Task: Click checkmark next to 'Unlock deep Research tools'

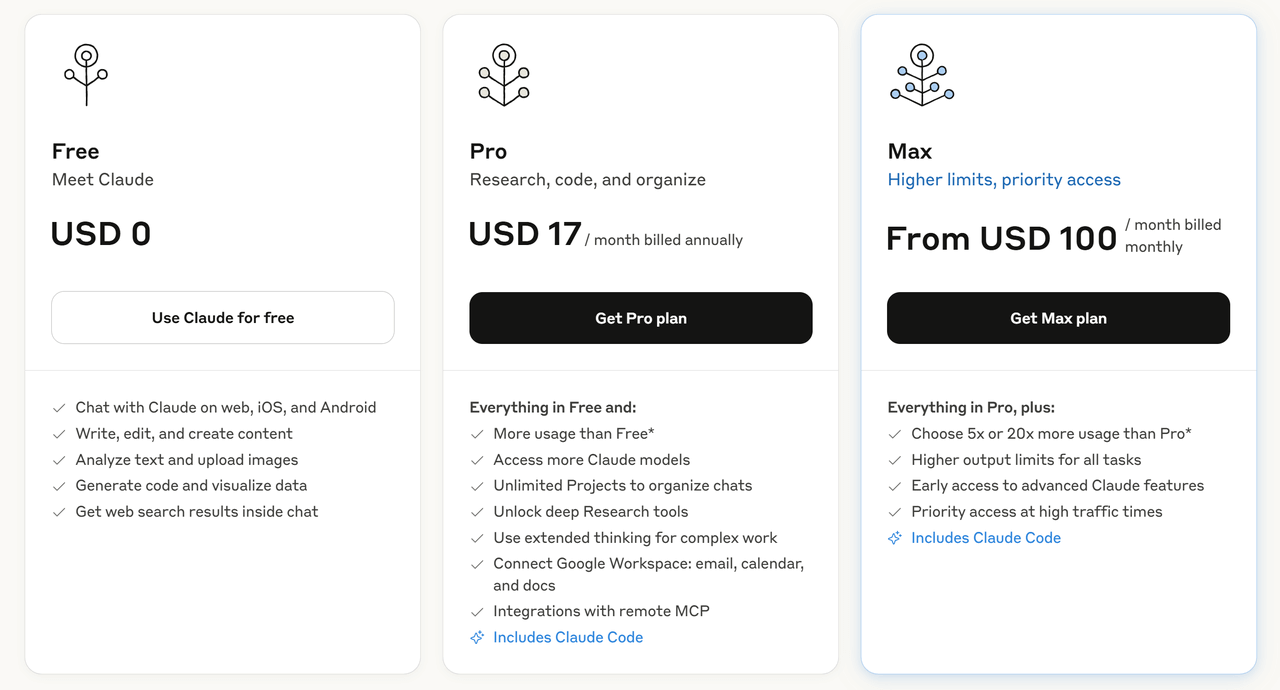Action: [x=477, y=512]
